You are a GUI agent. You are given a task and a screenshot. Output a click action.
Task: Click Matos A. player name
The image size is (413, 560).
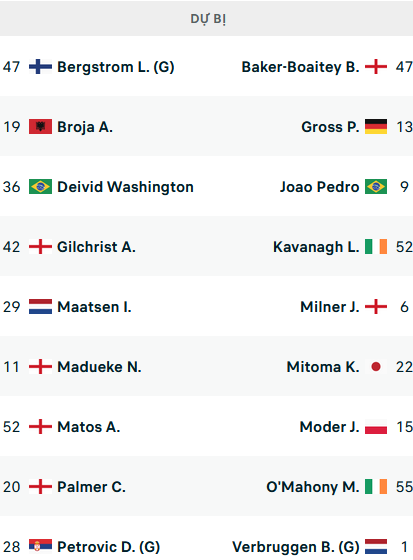tap(89, 427)
